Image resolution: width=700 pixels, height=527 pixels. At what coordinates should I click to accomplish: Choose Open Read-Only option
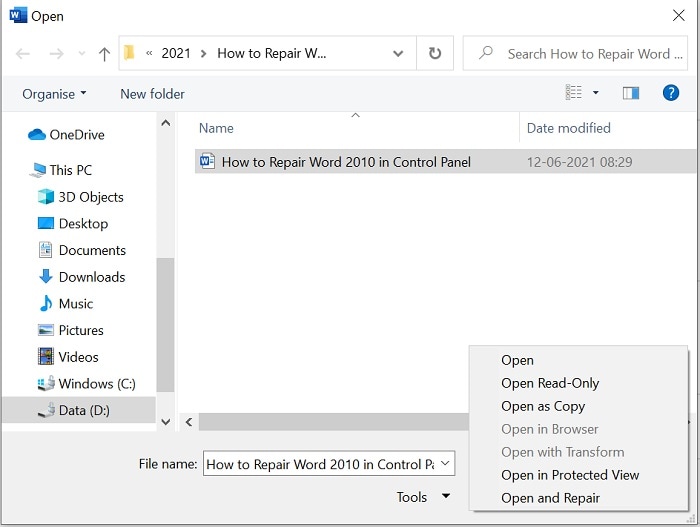click(550, 383)
